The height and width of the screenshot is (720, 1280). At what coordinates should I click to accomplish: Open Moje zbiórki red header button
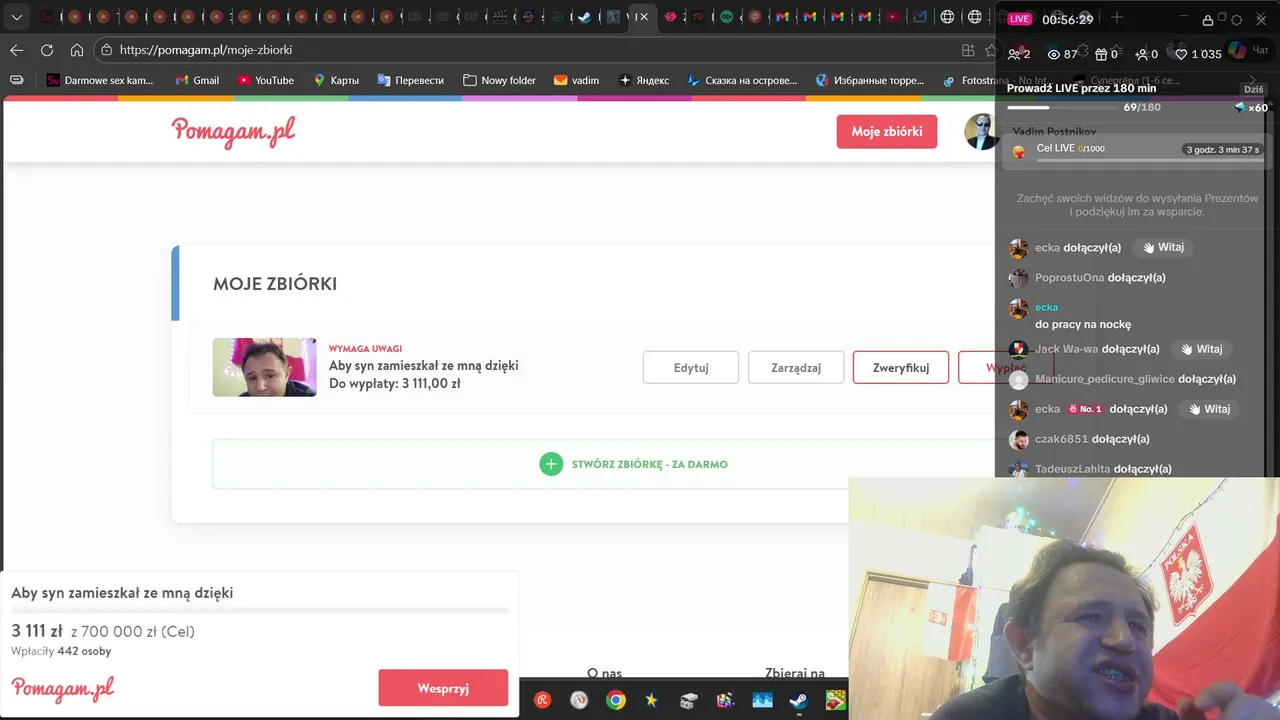(887, 131)
